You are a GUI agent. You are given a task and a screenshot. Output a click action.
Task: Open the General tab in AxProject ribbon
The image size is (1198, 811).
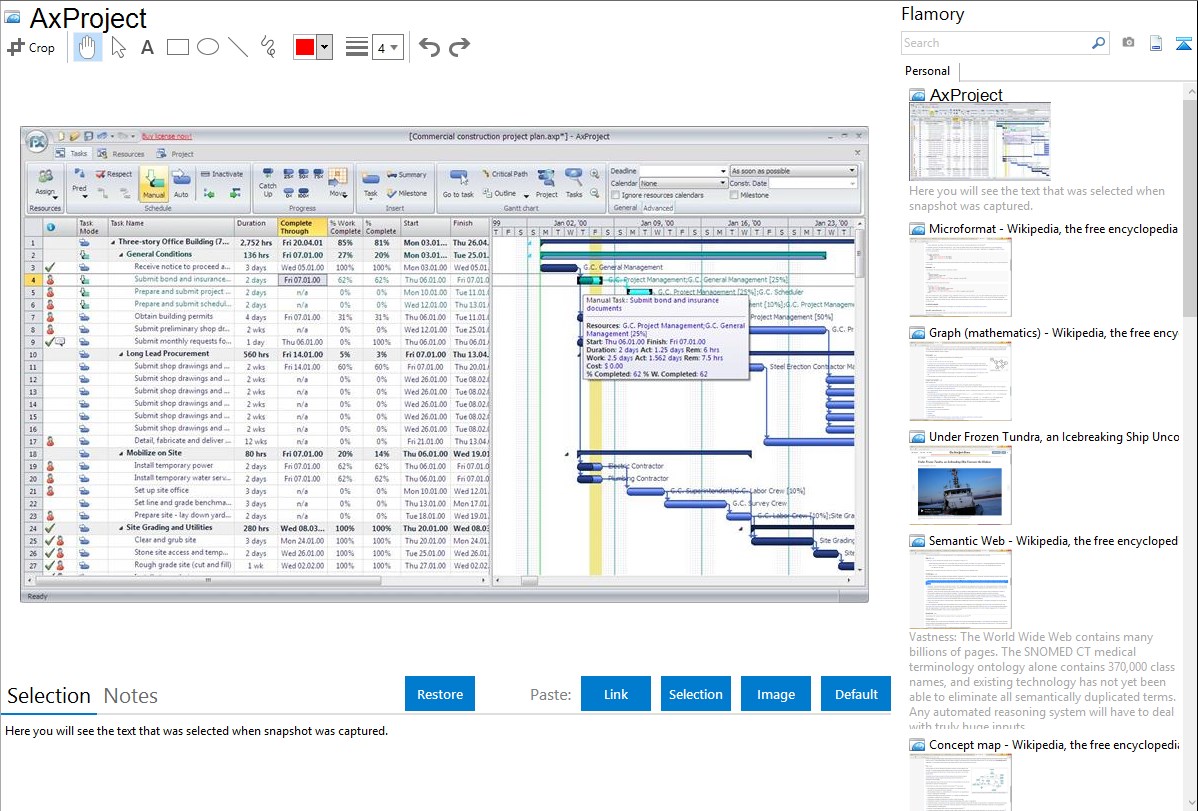point(625,208)
